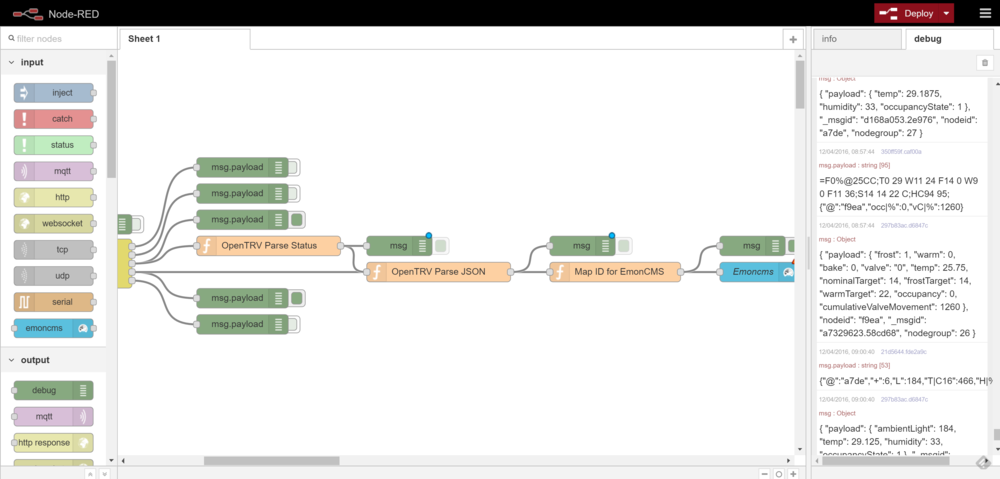
Task: Click the canvas vertical scrollbar thumb
Action: click(x=800, y=85)
